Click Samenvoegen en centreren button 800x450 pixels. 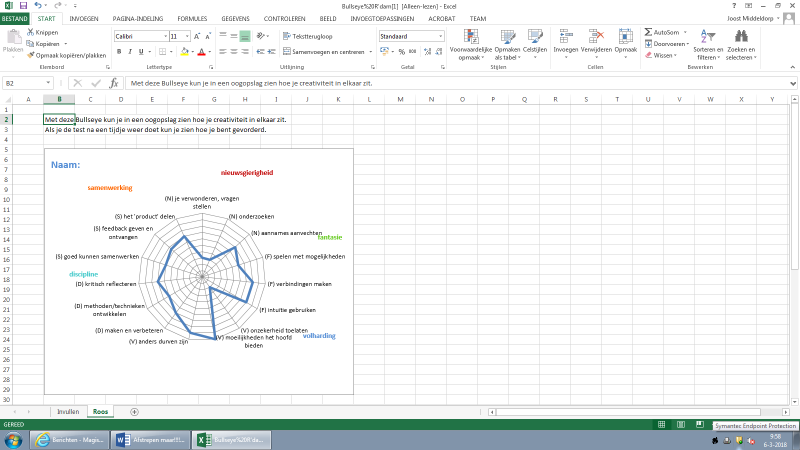tap(322, 51)
